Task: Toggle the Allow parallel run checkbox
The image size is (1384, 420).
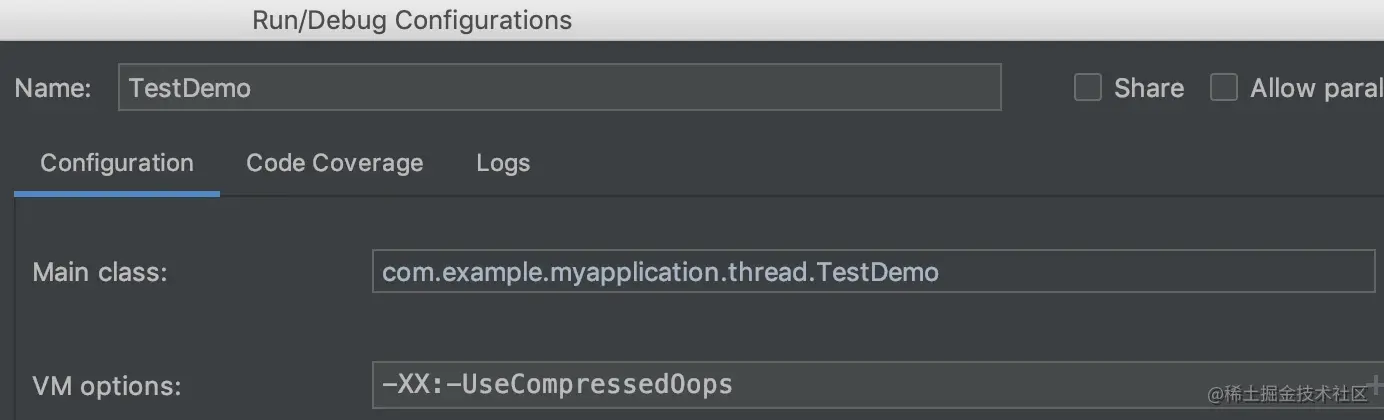Action: pos(1224,88)
